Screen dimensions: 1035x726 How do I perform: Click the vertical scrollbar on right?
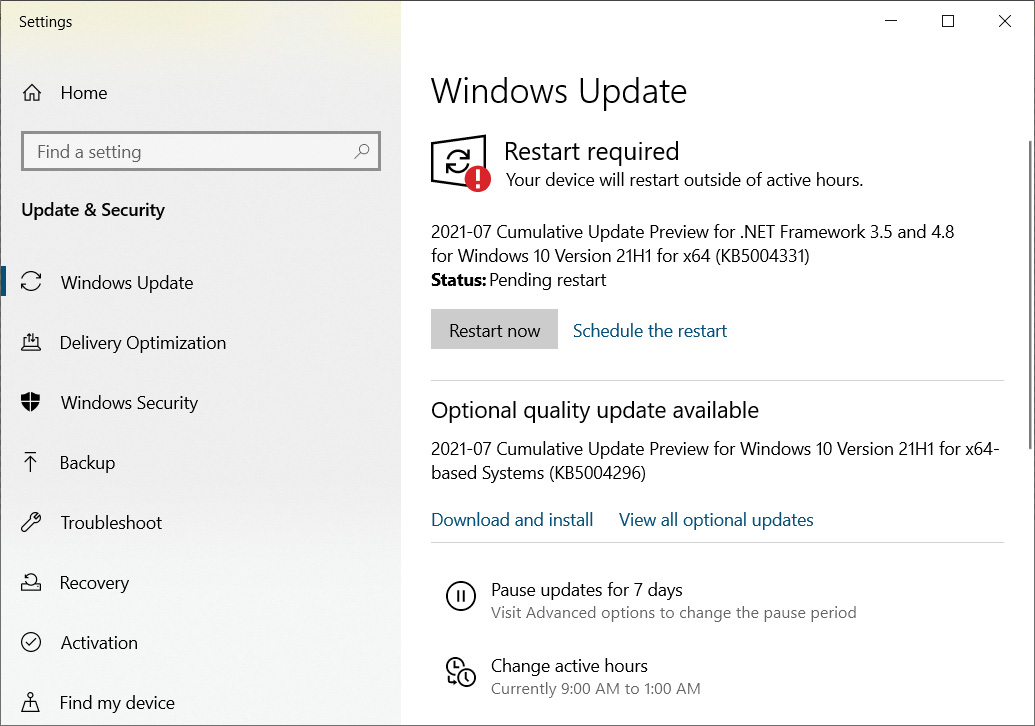coord(1030,295)
